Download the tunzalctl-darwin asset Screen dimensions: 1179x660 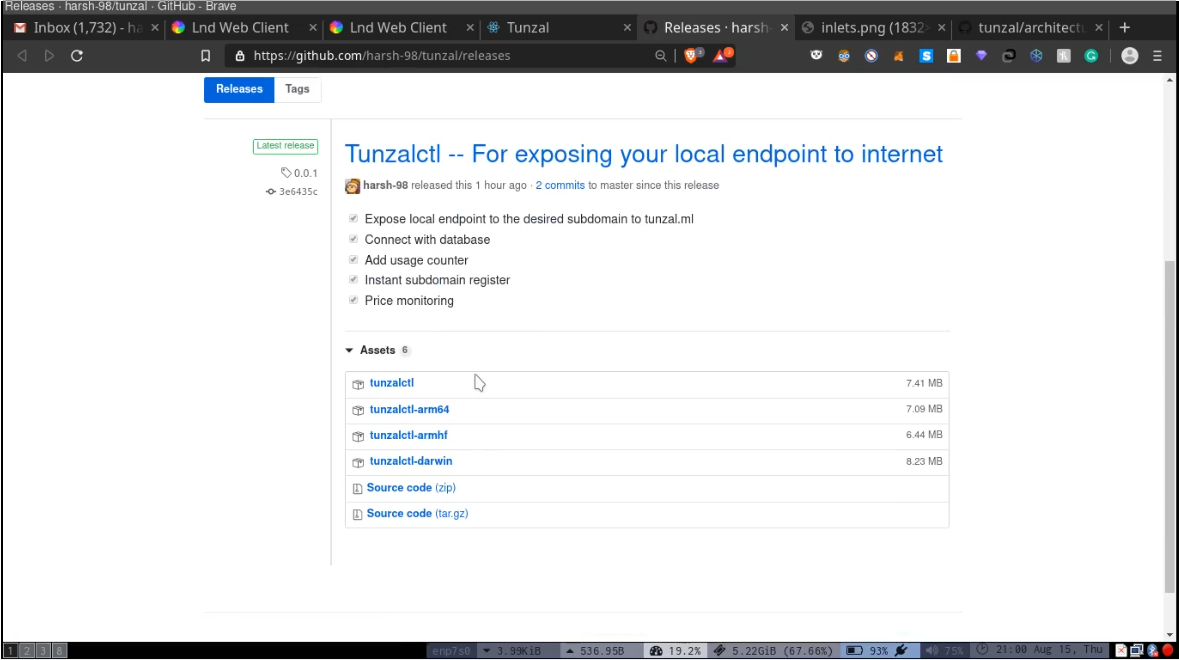point(411,462)
